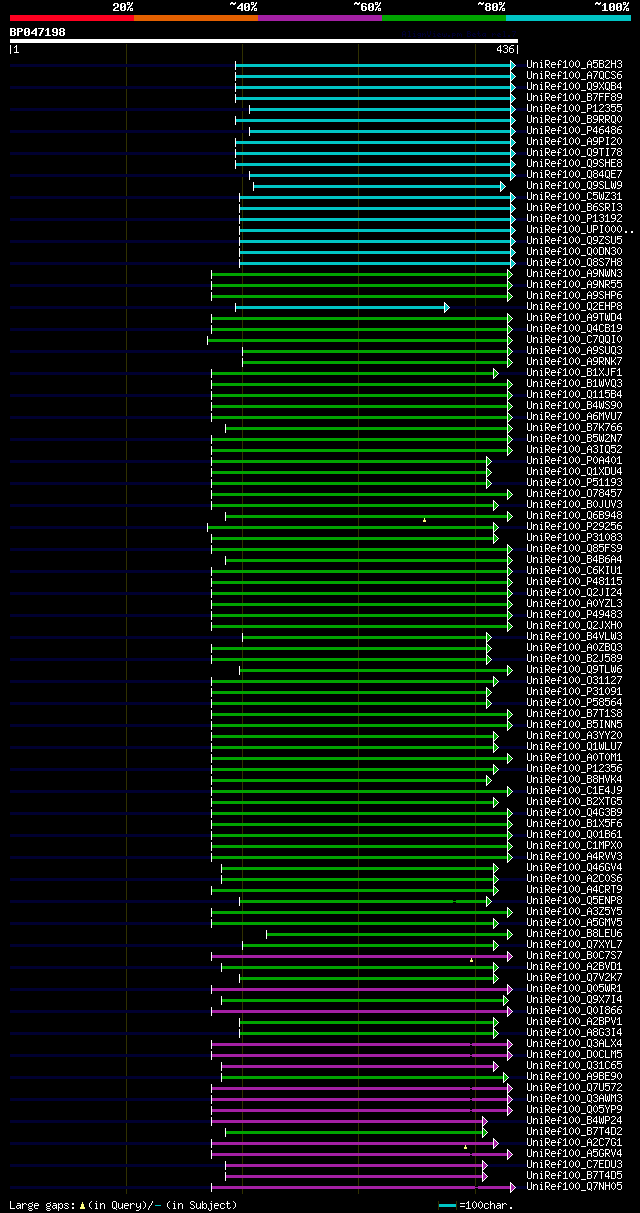The height and width of the screenshot is (1213, 640).
Task: Click the purple alignment bar for UniRef100_B0C7S7
Action: coord(361,956)
